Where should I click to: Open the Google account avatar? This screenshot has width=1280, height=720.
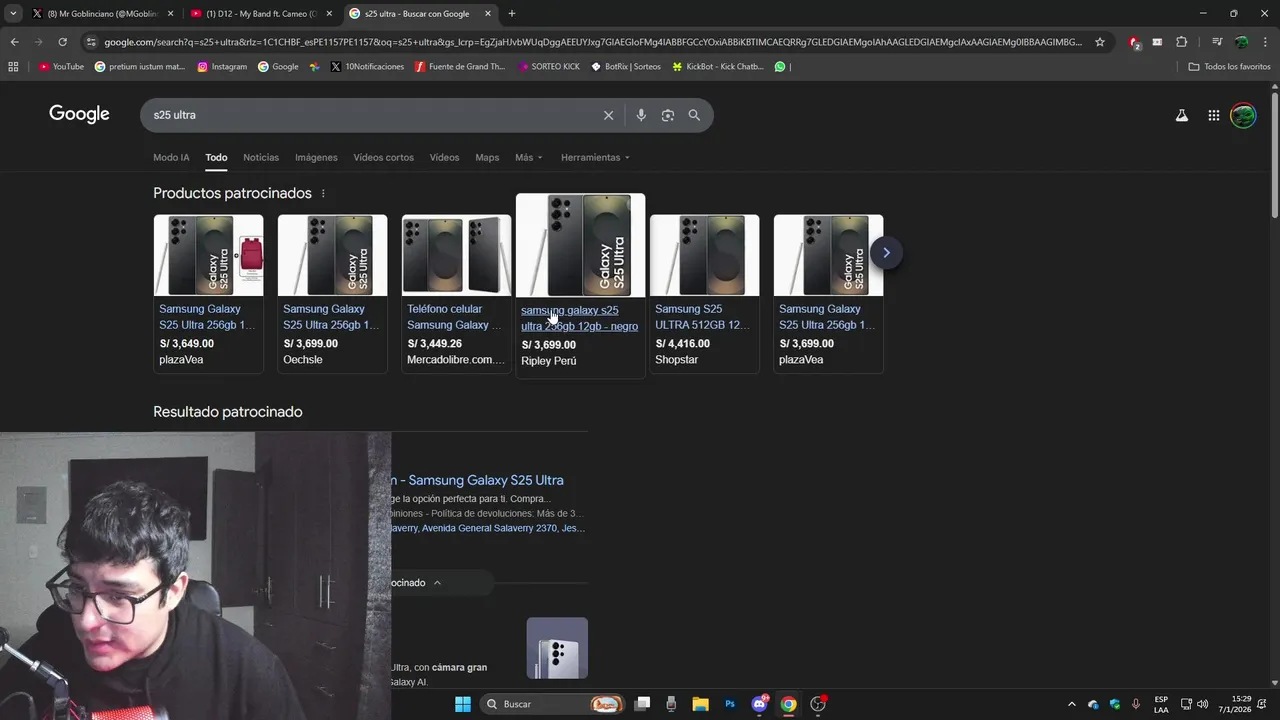coord(1243,115)
